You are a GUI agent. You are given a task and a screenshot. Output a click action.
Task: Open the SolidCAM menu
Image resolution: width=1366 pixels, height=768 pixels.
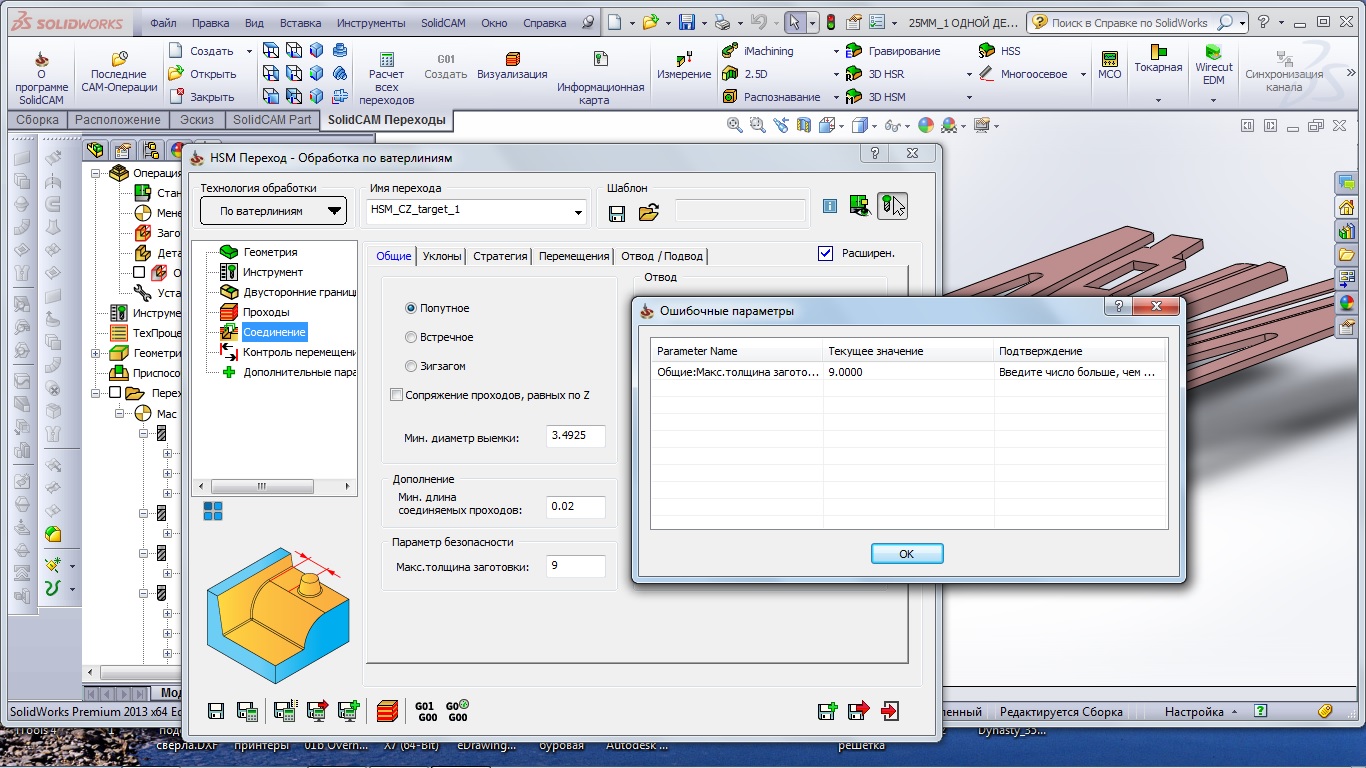click(445, 23)
